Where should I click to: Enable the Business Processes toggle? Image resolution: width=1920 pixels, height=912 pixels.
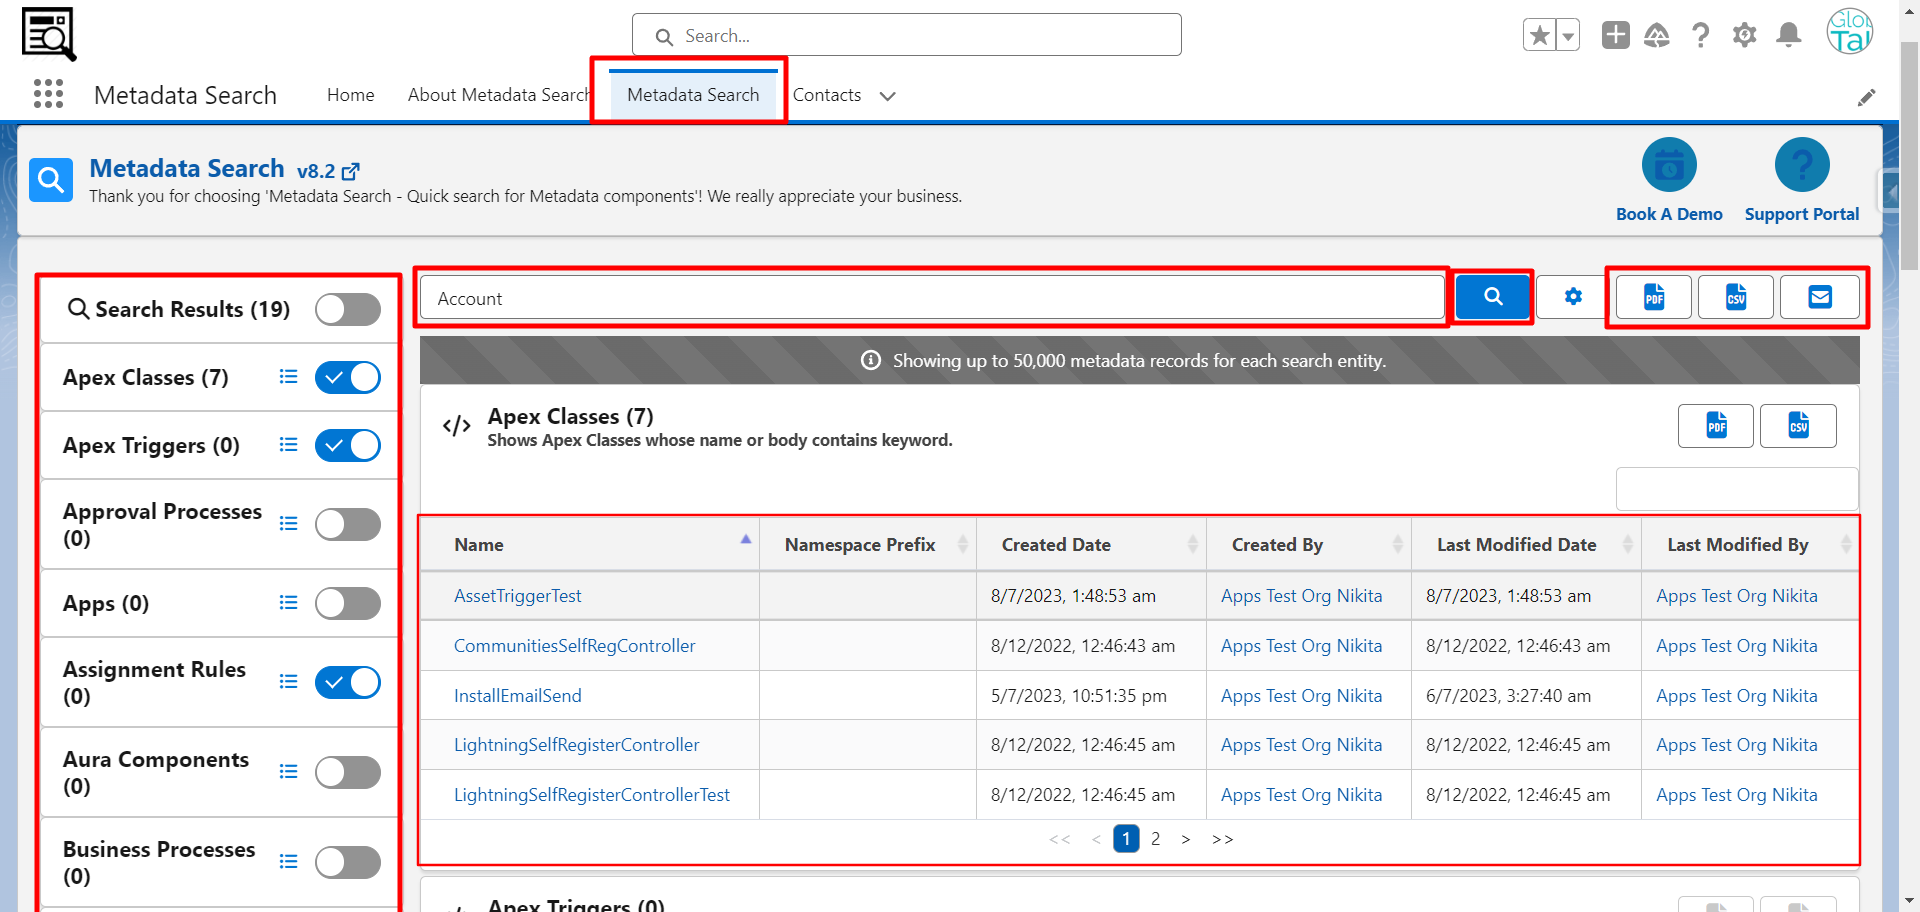click(348, 862)
